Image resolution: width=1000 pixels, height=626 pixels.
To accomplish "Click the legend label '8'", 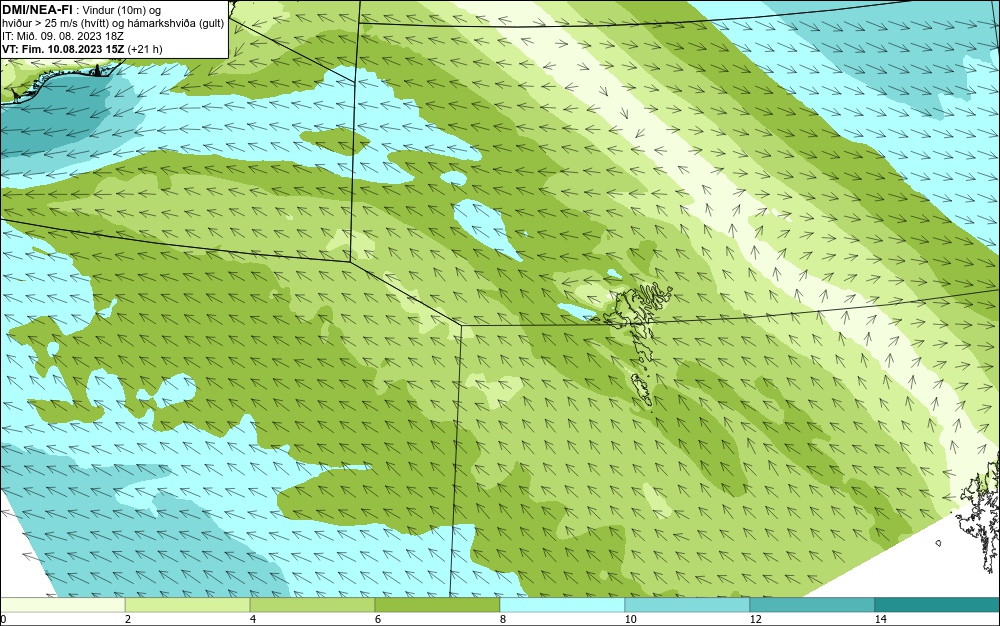I will [503, 619].
